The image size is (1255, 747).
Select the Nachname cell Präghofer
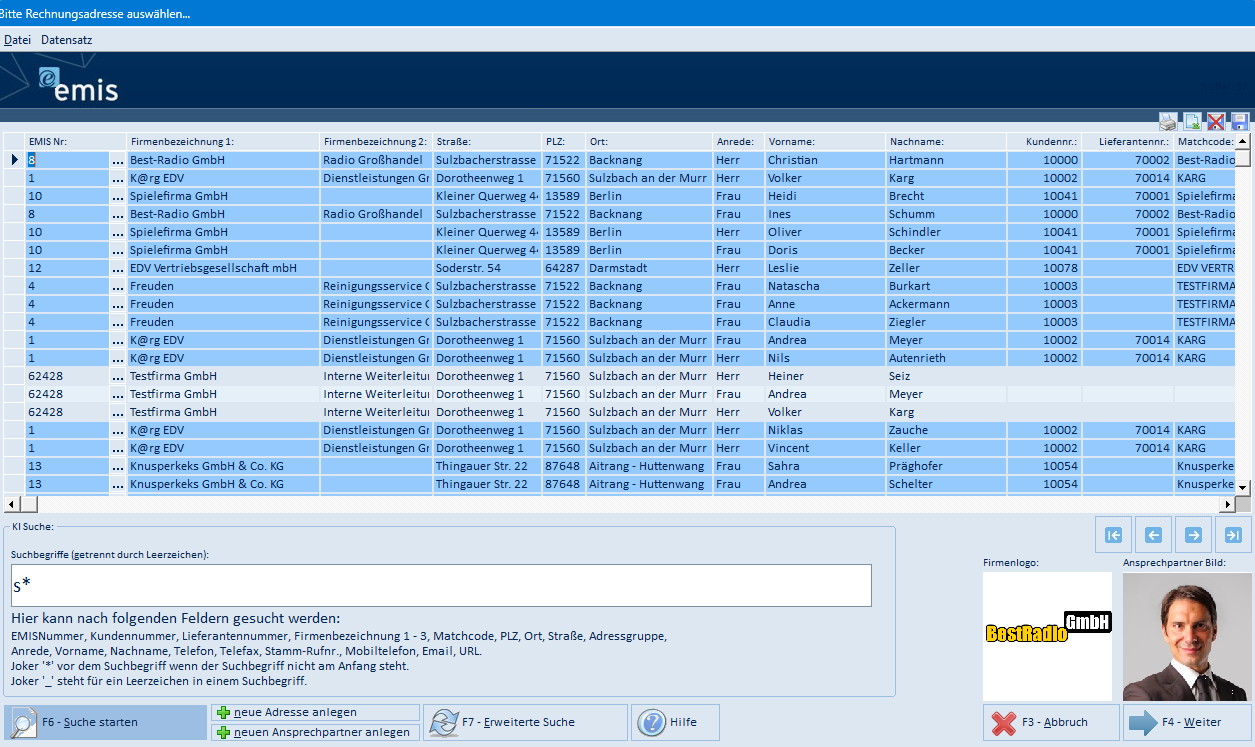click(946, 466)
